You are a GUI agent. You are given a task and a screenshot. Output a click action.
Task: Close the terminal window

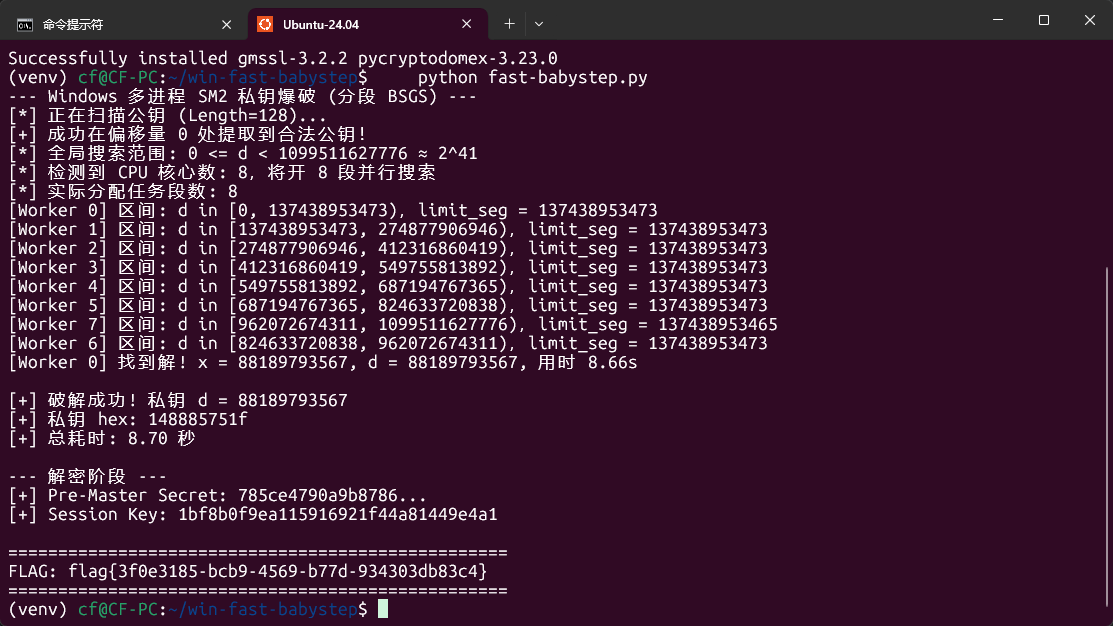click(x=1090, y=20)
